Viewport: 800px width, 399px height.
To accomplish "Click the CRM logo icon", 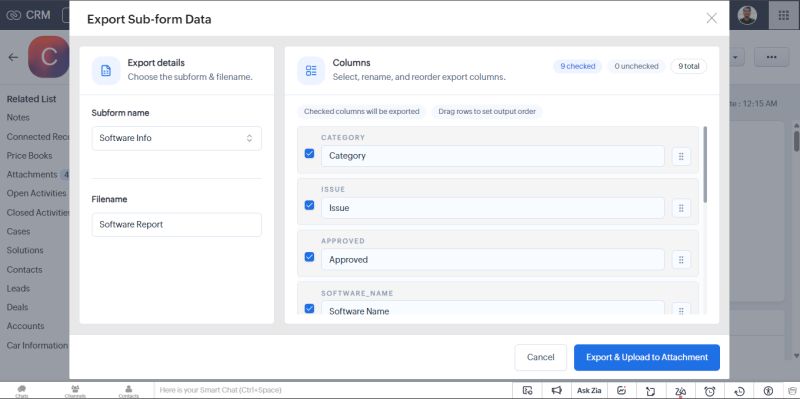I will pyautogui.click(x=13, y=15).
